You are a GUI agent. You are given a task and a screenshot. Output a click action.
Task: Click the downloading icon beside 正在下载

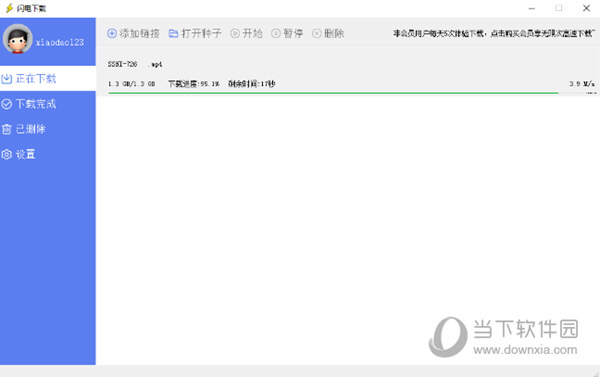click(7, 79)
